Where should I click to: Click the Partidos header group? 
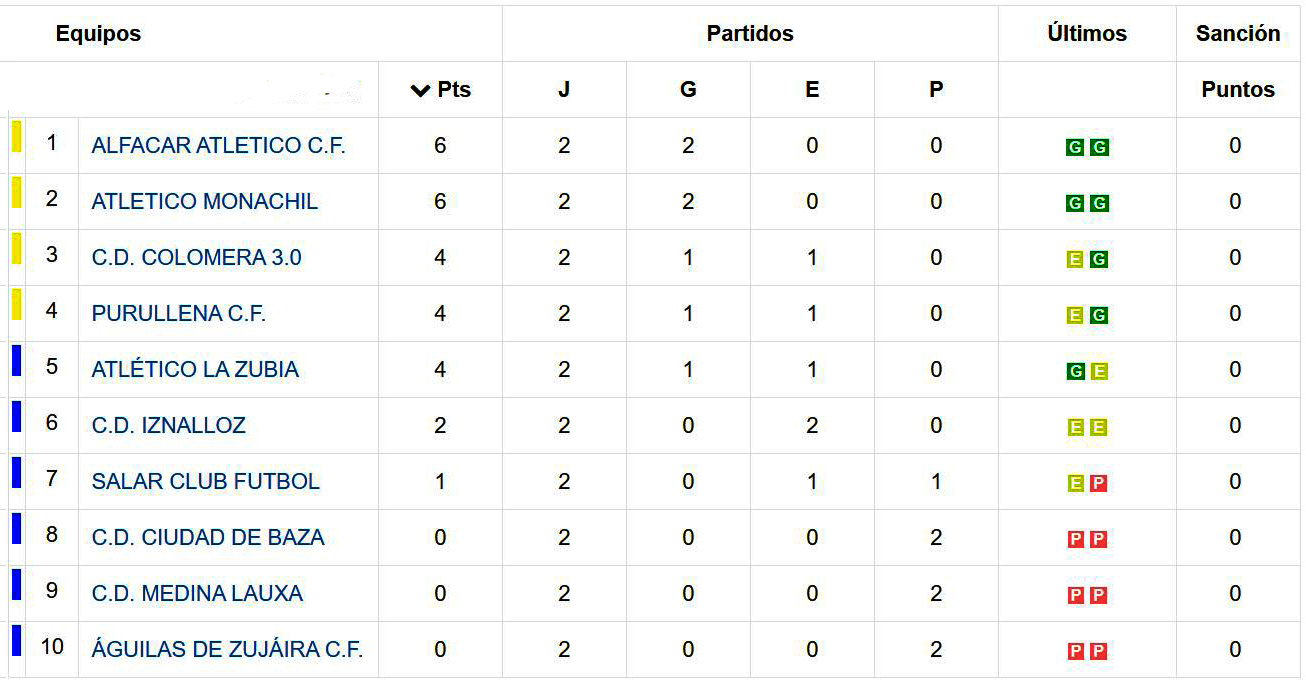[750, 34]
